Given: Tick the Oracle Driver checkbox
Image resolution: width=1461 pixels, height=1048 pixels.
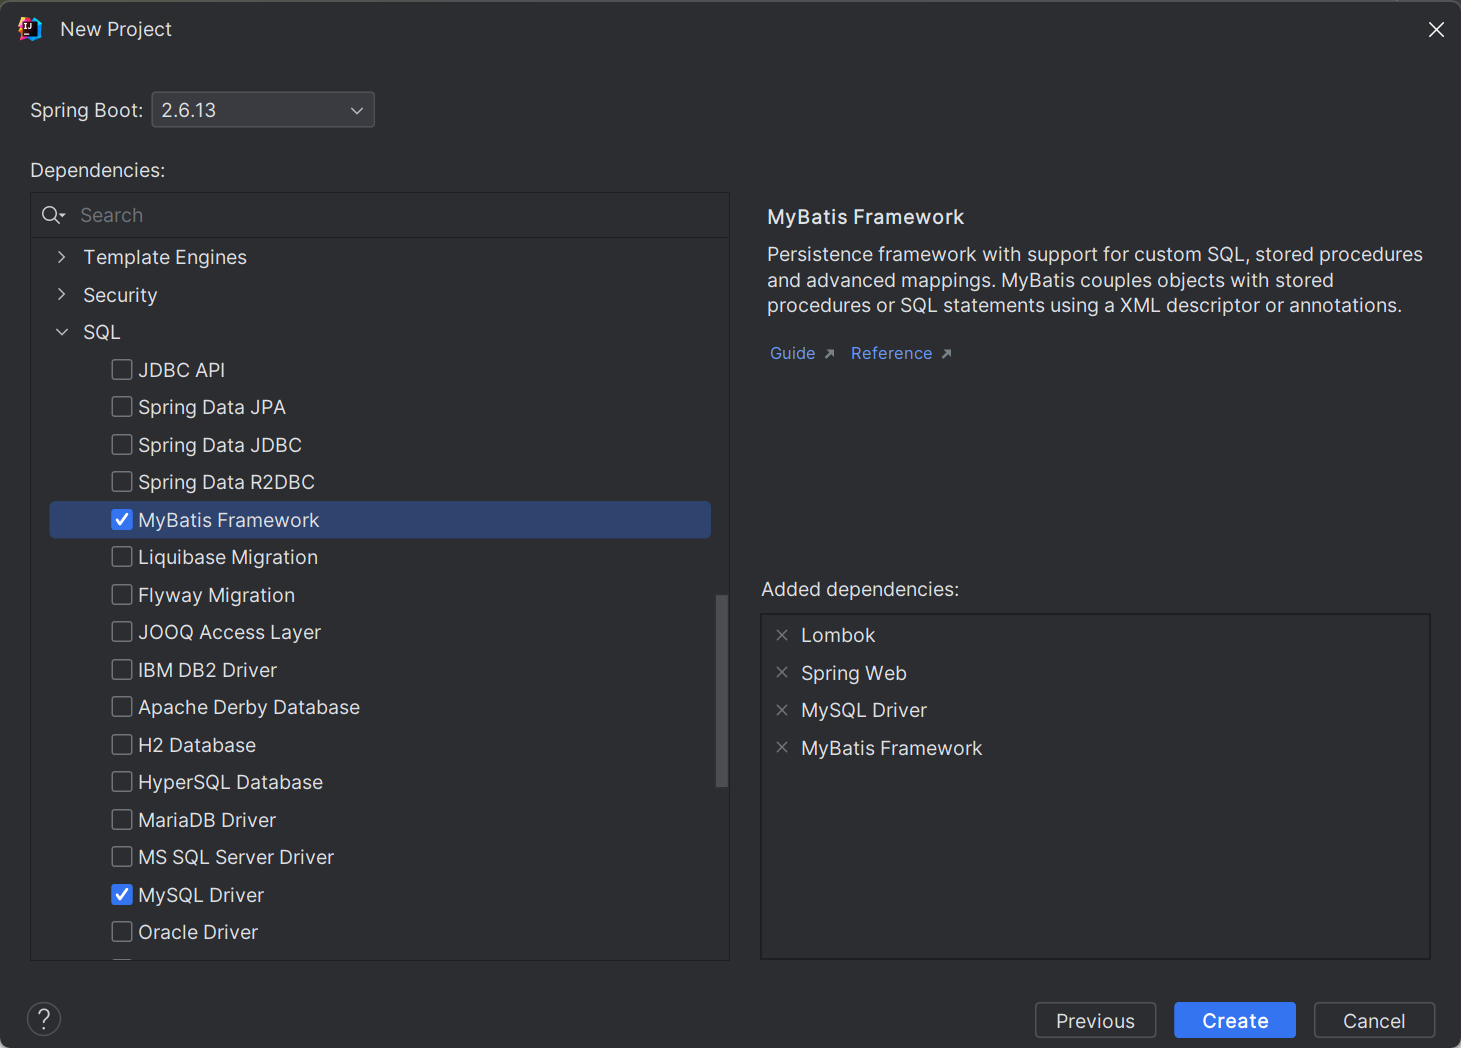Looking at the screenshot, I should pyautogui.click(x=122, y=932).
